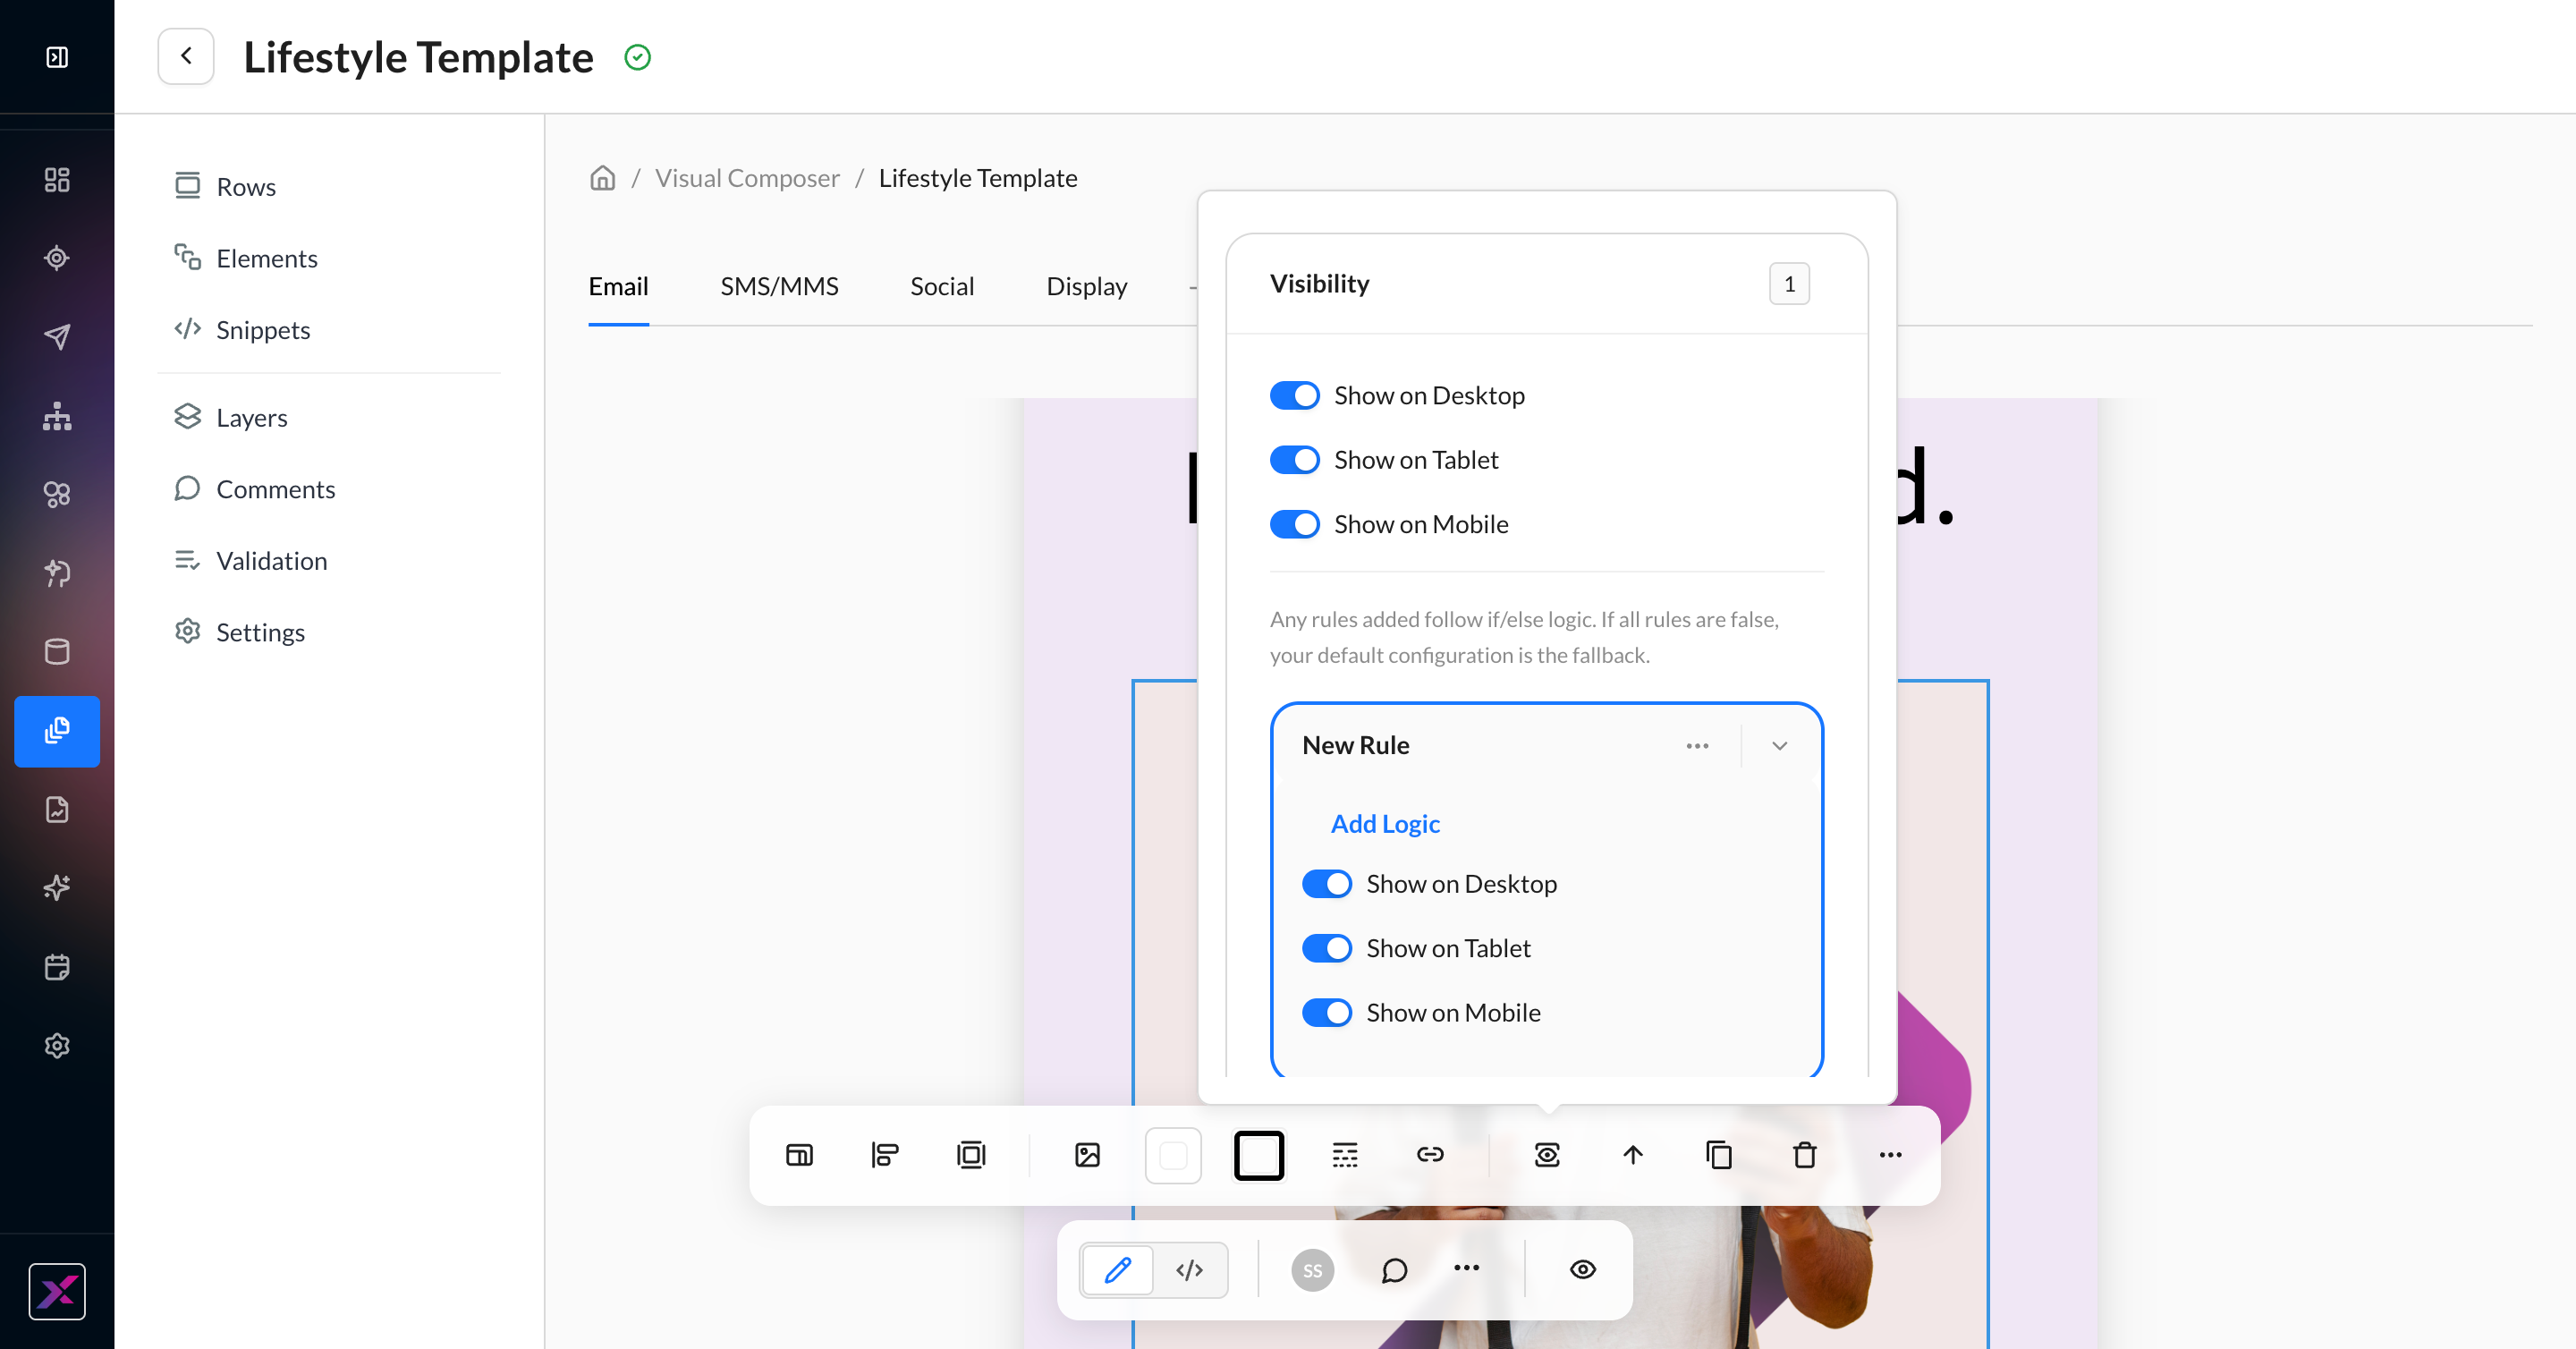Image resolution: width=2576 pixels, height=1349 pixels.
Task: Click the home breadcrumb icon
Action: 602,178
